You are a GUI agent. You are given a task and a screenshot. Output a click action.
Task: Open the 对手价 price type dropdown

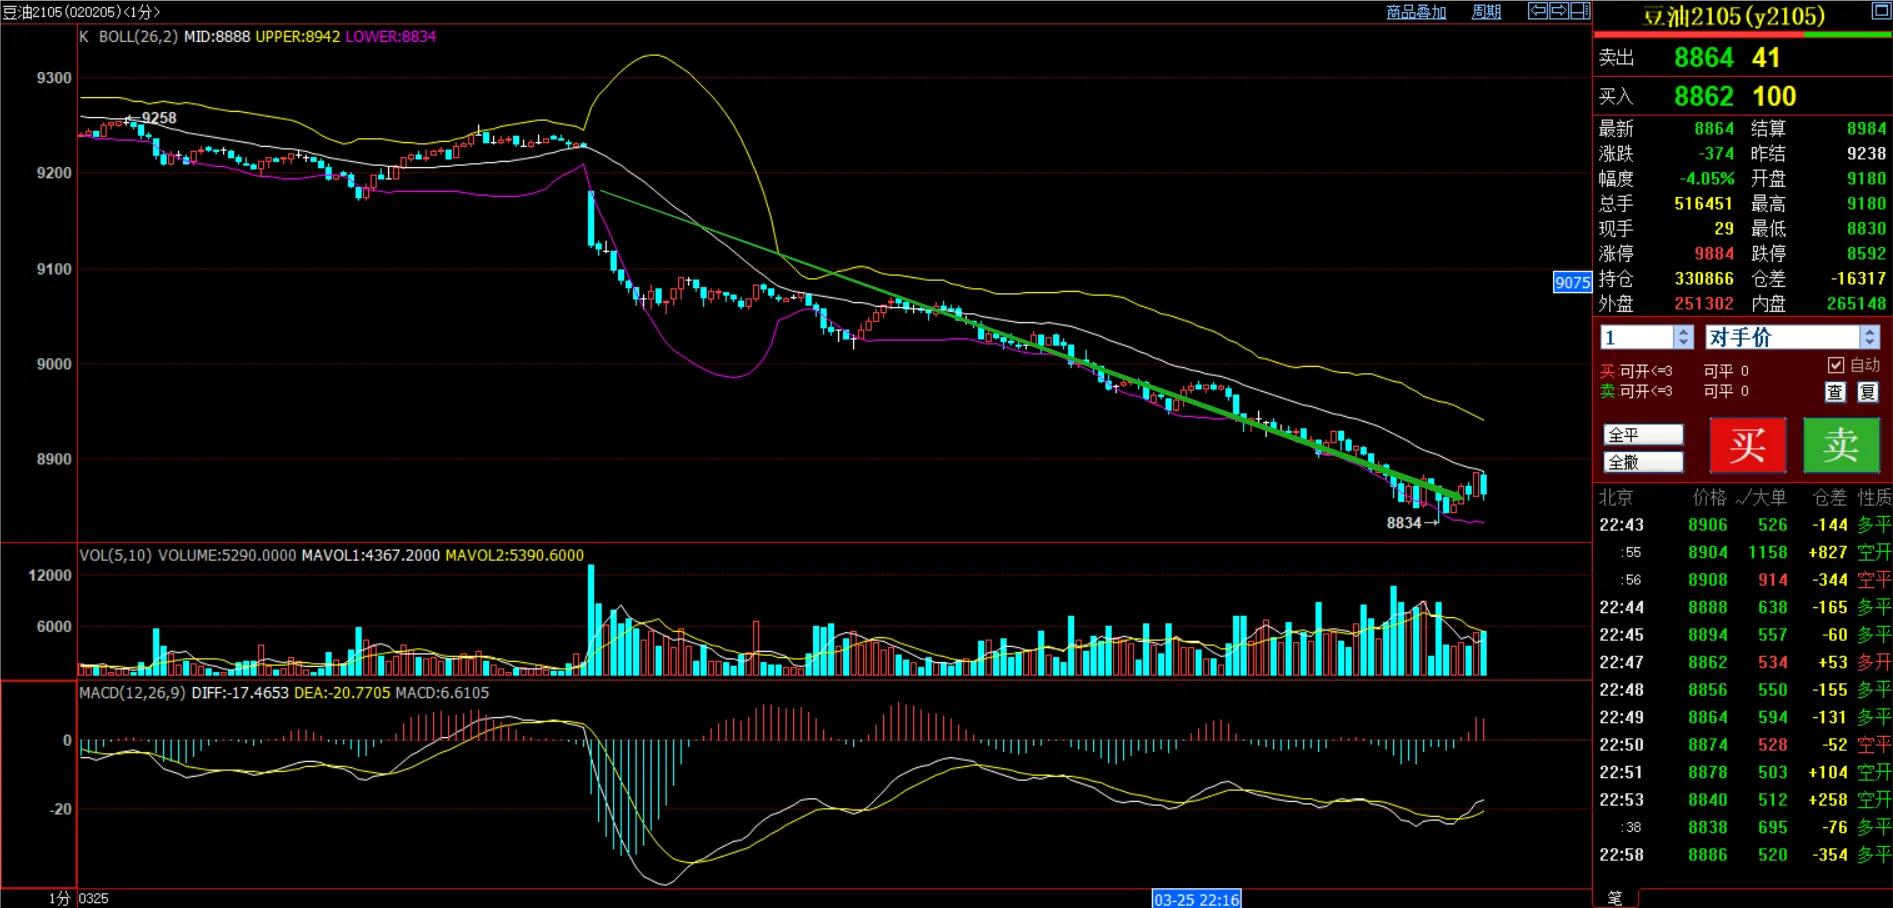tap(1870, 337)
